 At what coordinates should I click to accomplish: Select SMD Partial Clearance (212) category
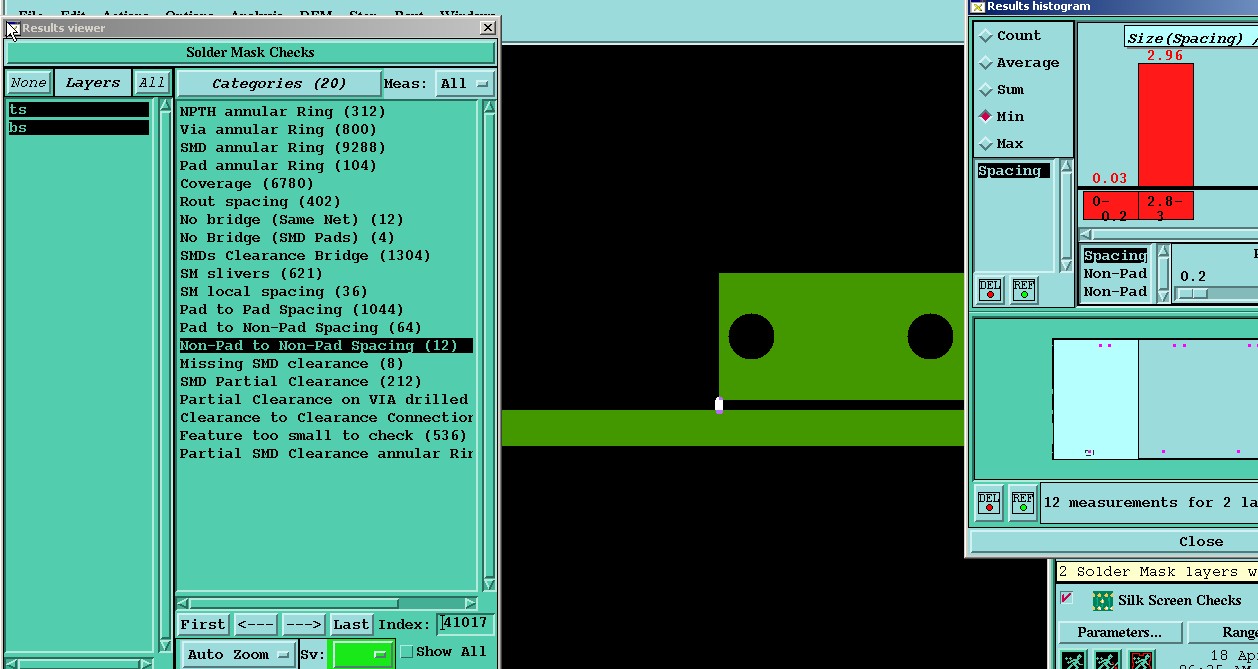300,381
